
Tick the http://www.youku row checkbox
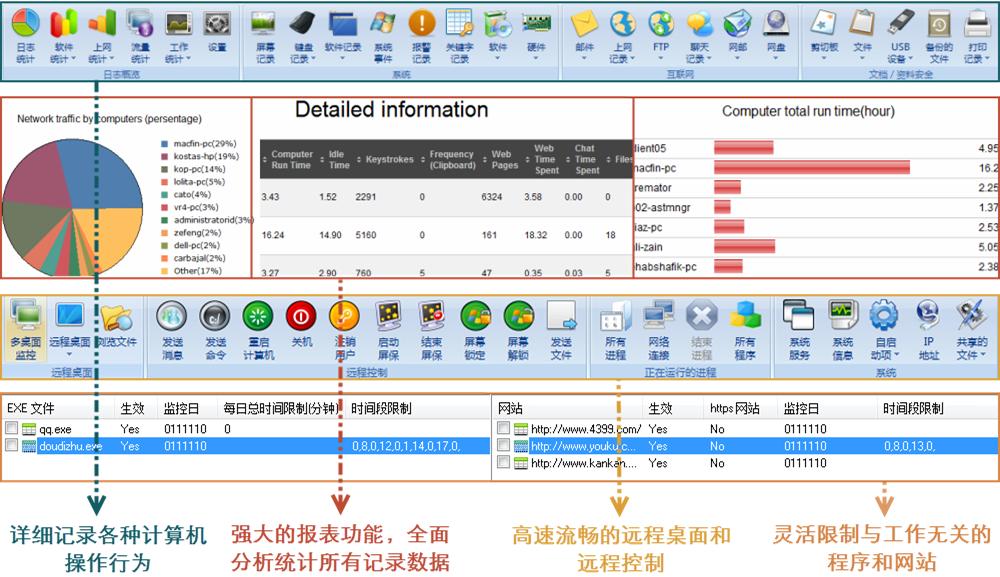click(503, 445)
